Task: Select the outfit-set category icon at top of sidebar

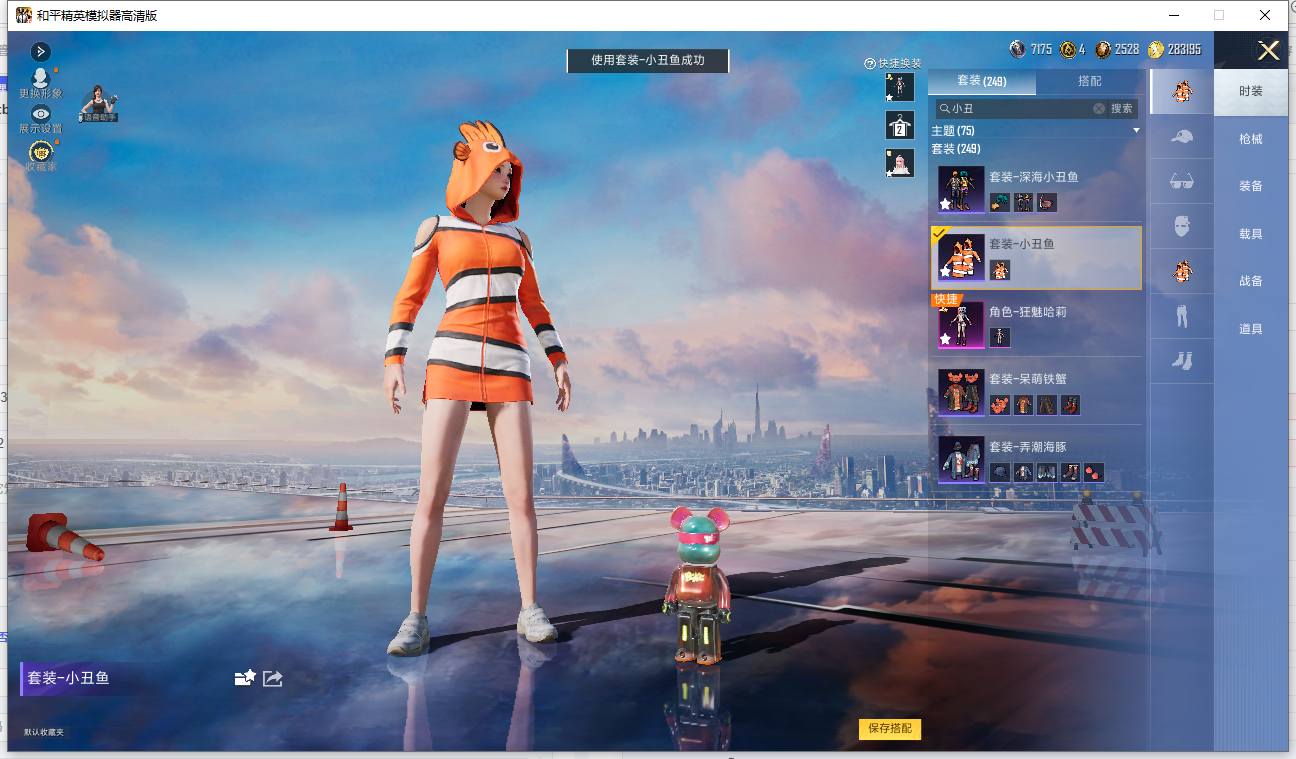Action: 1182,91
